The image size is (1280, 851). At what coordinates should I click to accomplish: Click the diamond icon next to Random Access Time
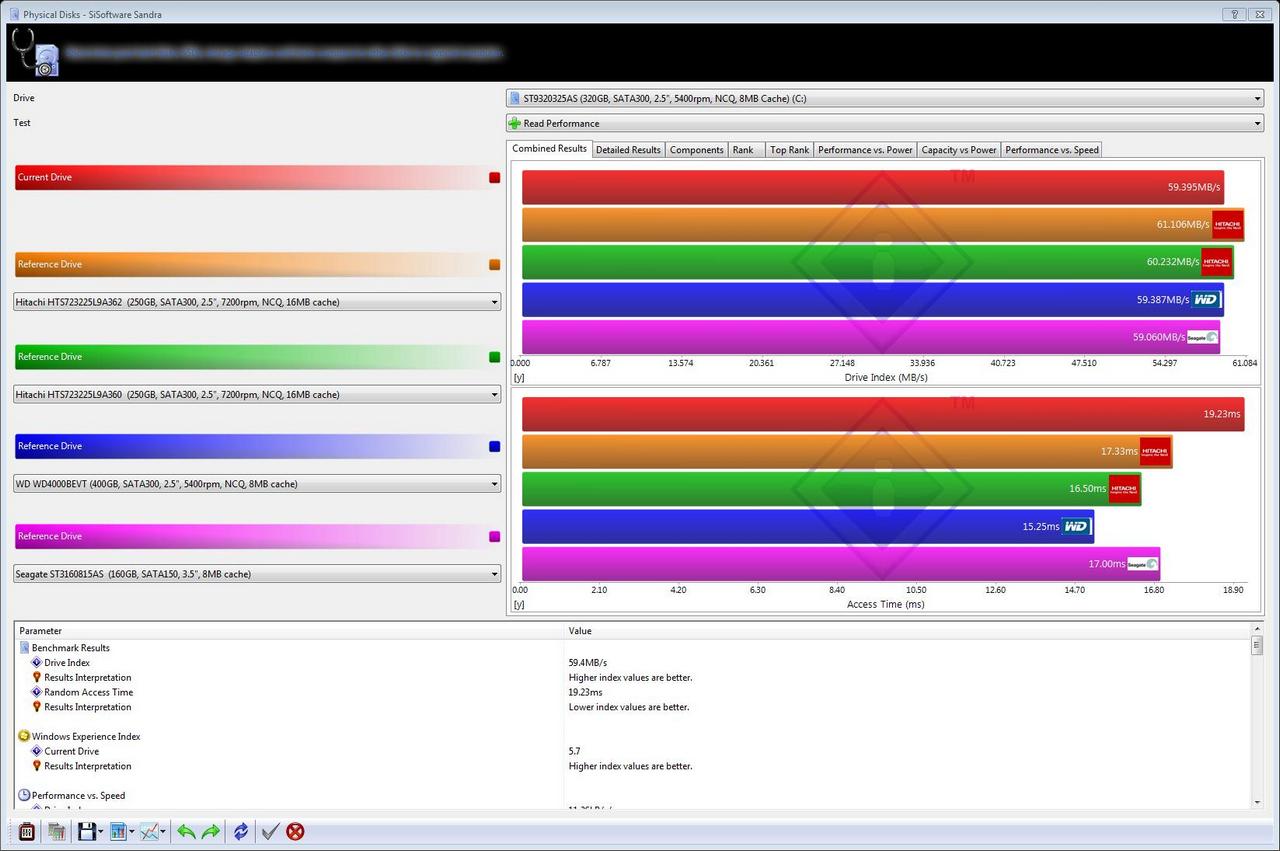click(37, 692)
